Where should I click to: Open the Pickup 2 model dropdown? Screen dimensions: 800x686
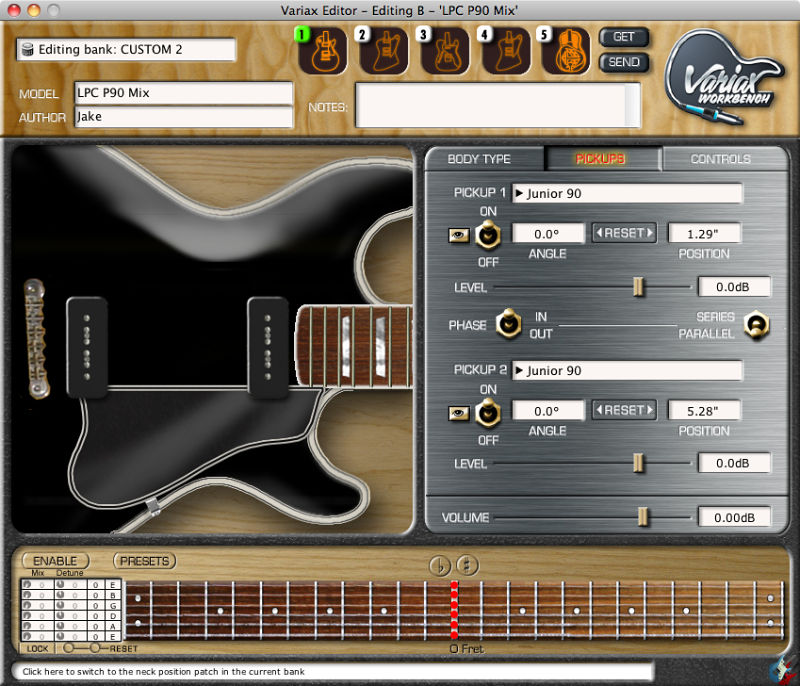coord(627,370)
